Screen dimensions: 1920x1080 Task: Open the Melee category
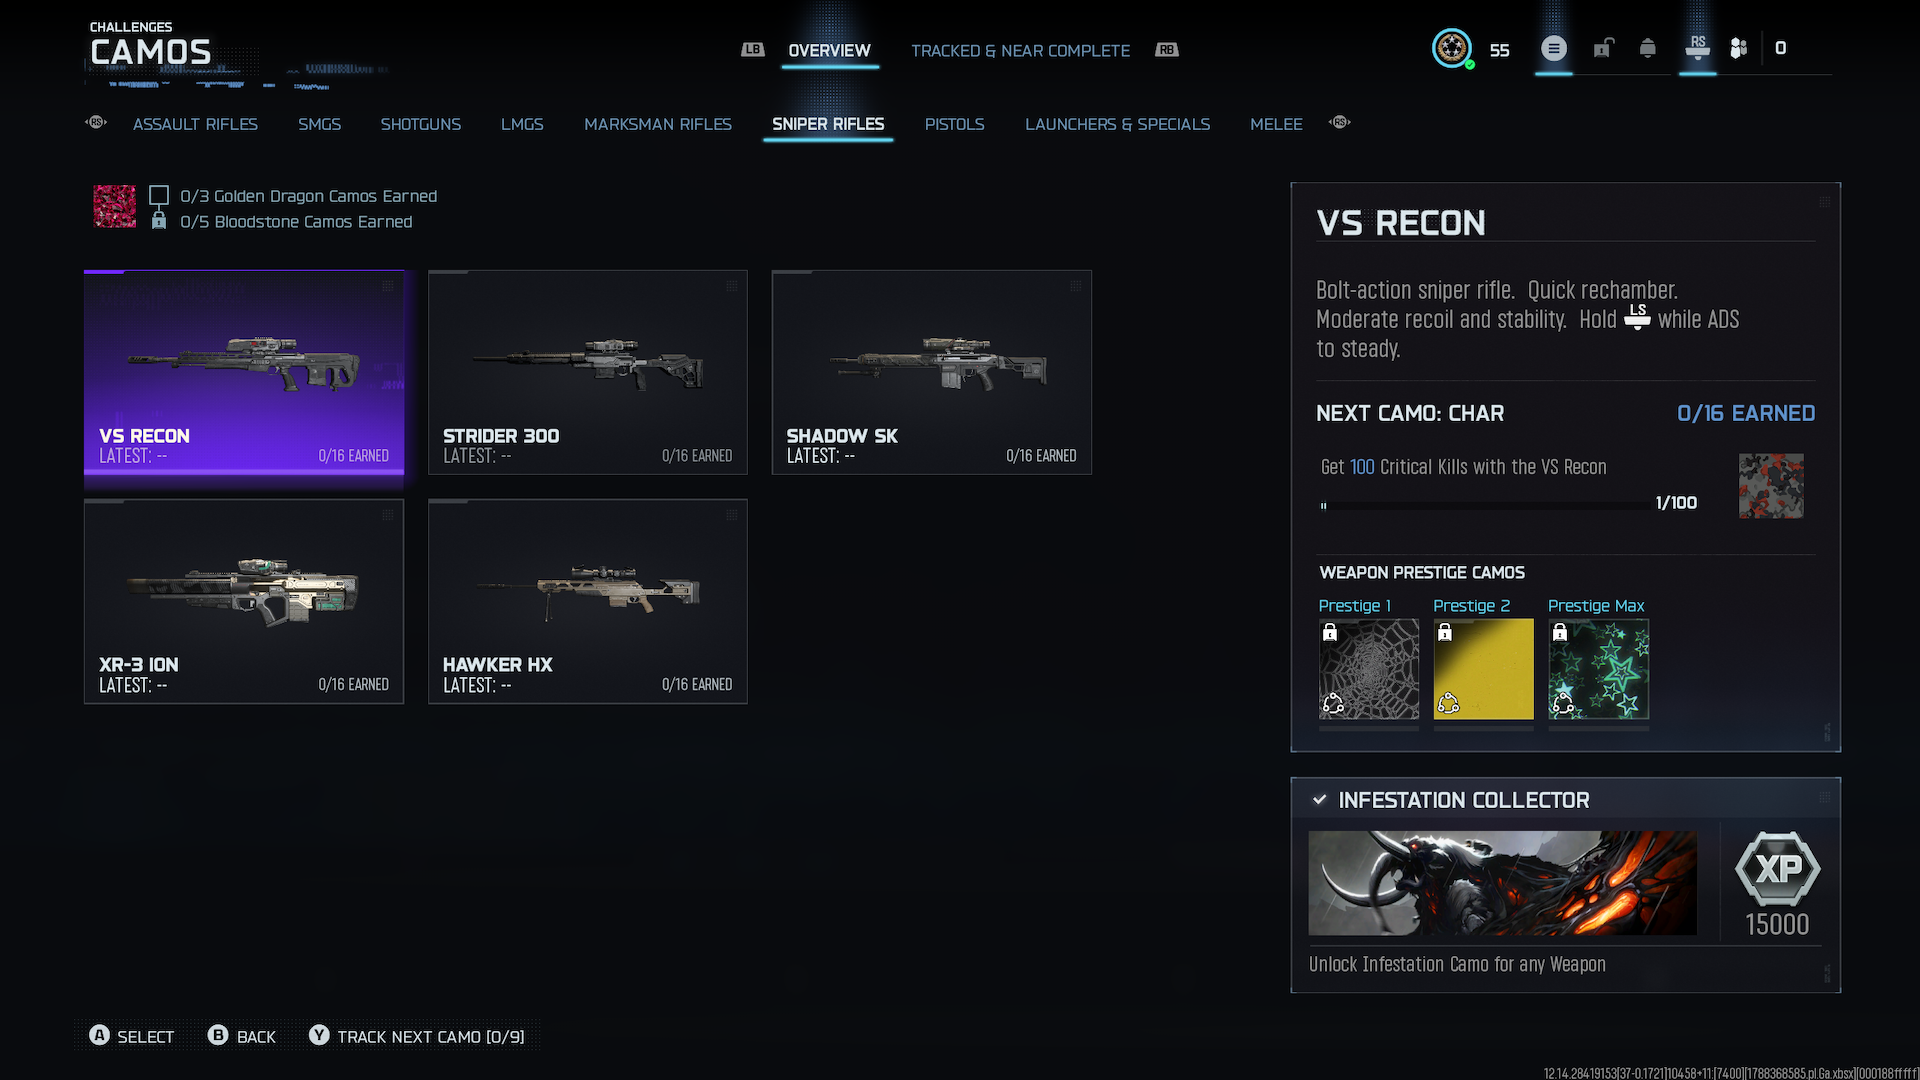click(x=1276, y=124)
